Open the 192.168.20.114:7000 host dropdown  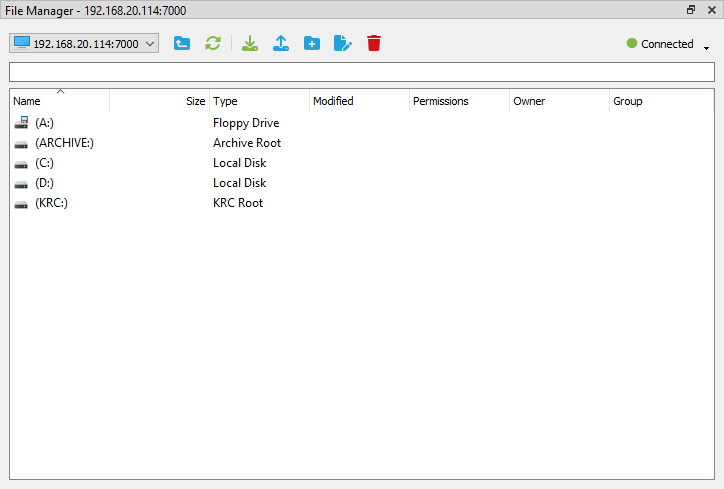click(x=84, y=44)
